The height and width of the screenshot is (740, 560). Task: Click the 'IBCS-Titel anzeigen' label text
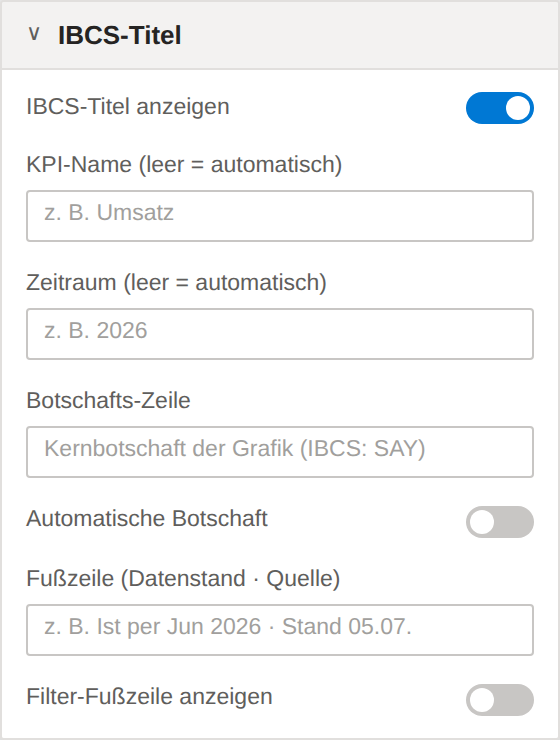click(x=128, y=107)
